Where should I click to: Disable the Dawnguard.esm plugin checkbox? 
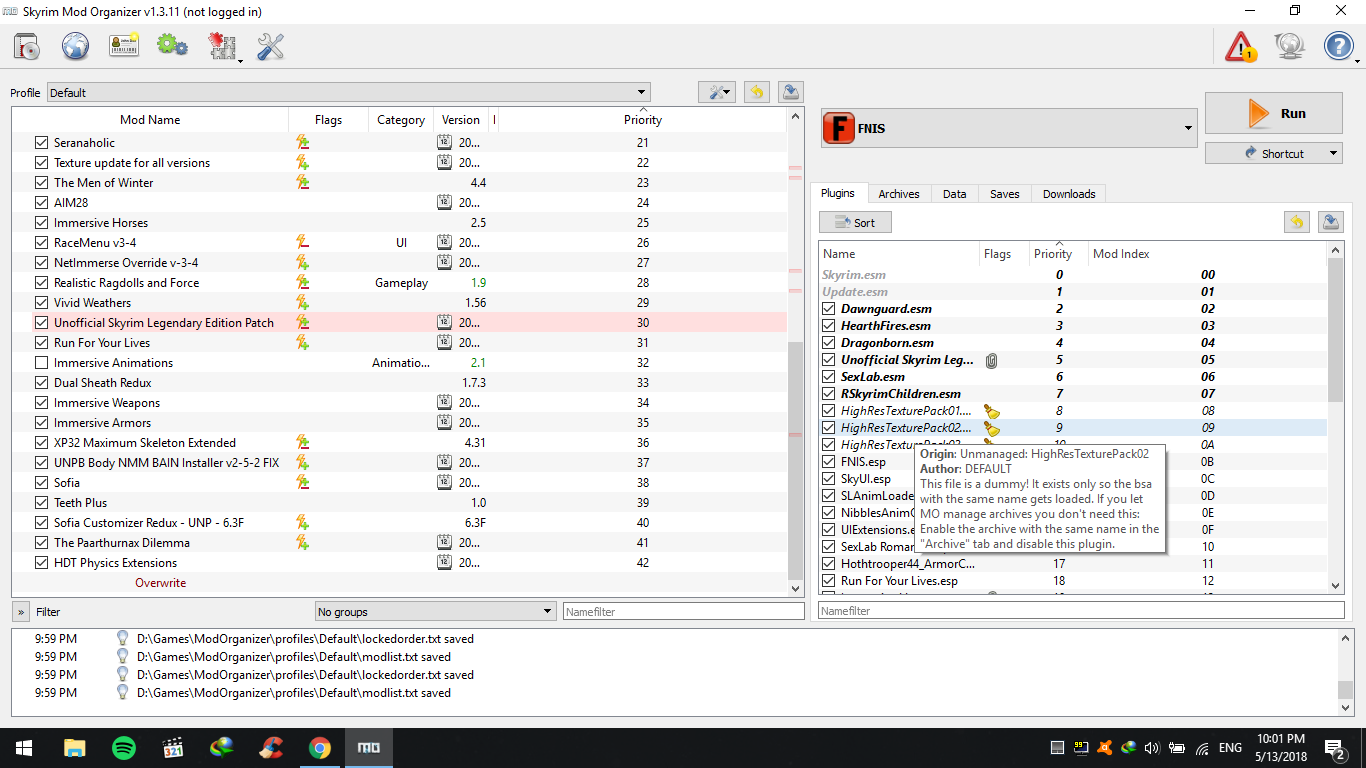pyautogui.click(x=828, y=309)
